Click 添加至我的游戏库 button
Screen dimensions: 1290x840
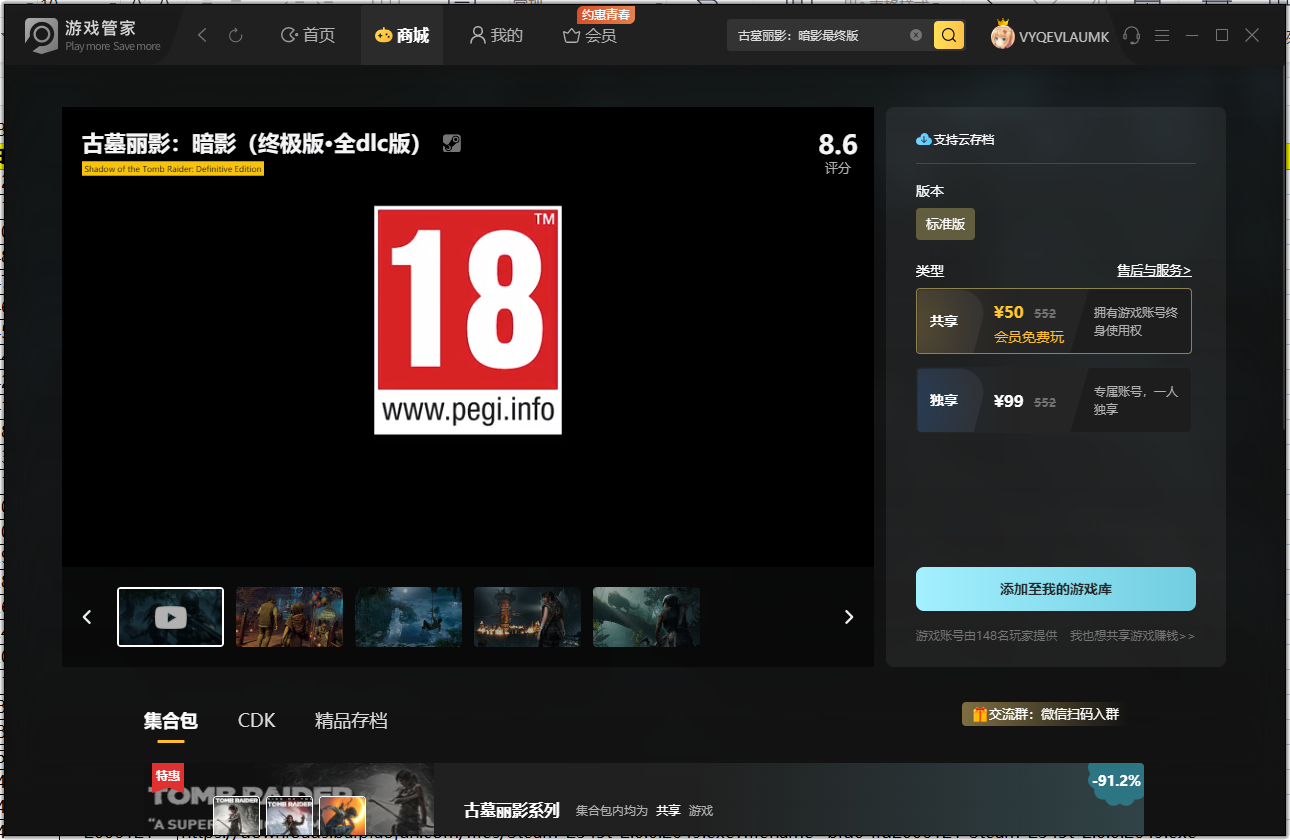pyautogui.click(x=1056, y=589)
